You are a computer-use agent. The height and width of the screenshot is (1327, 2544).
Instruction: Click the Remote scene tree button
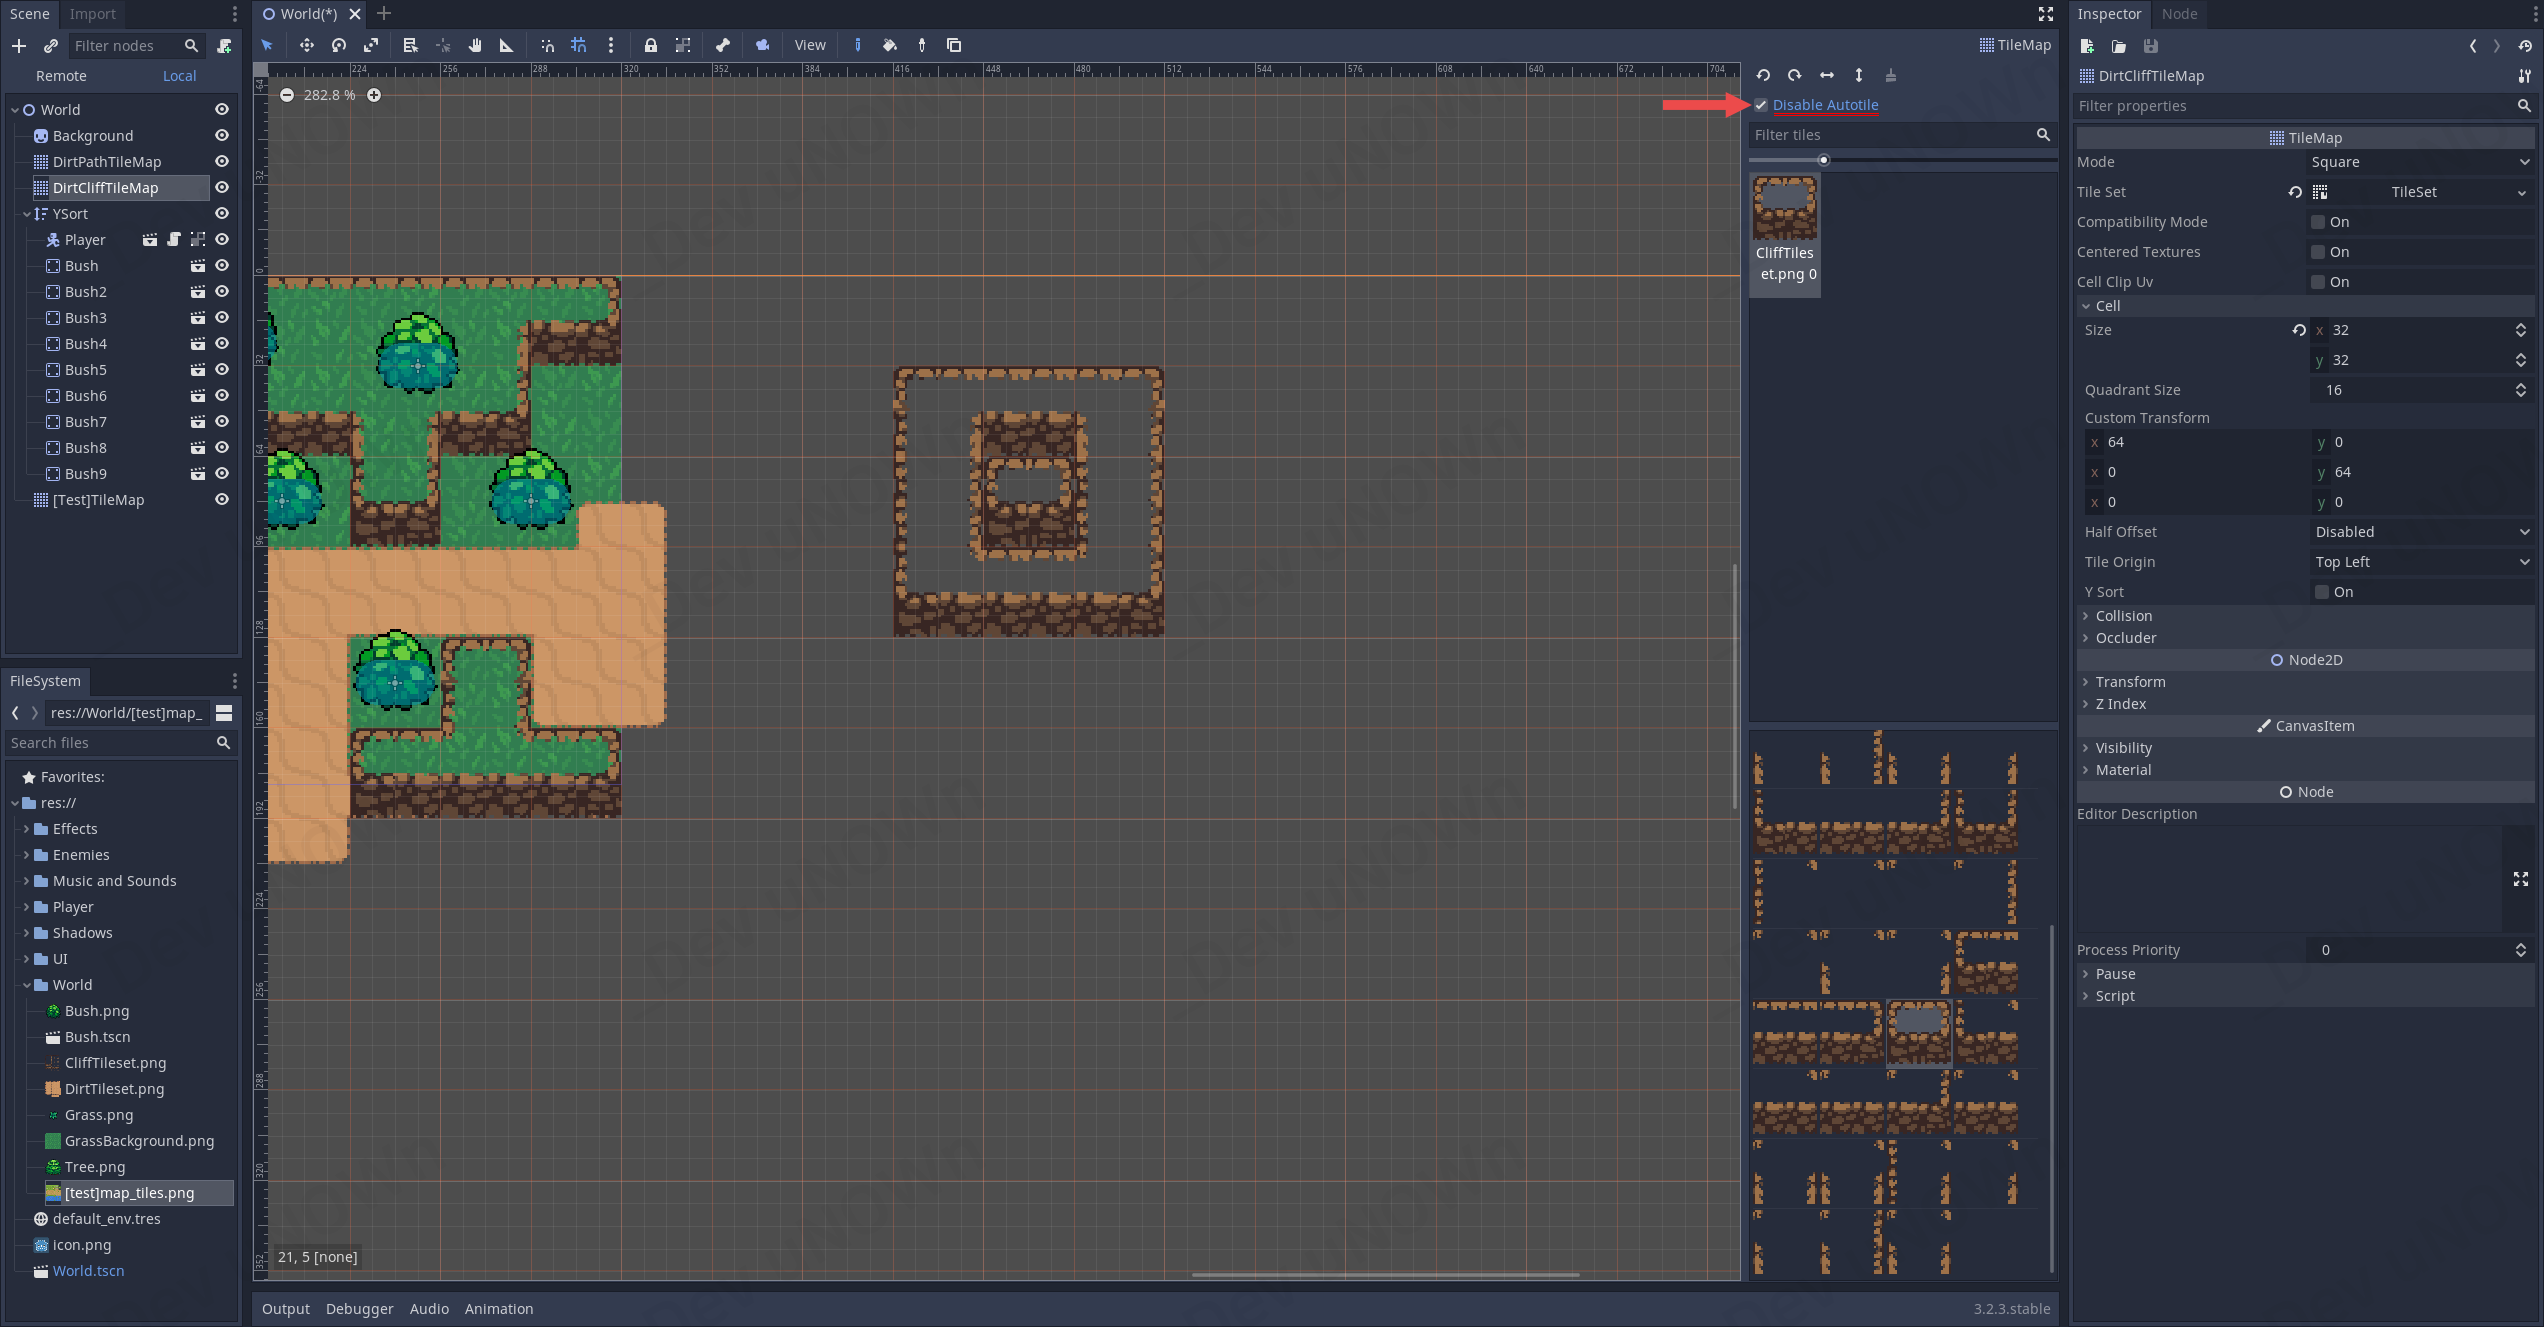(x=61, y=76)
